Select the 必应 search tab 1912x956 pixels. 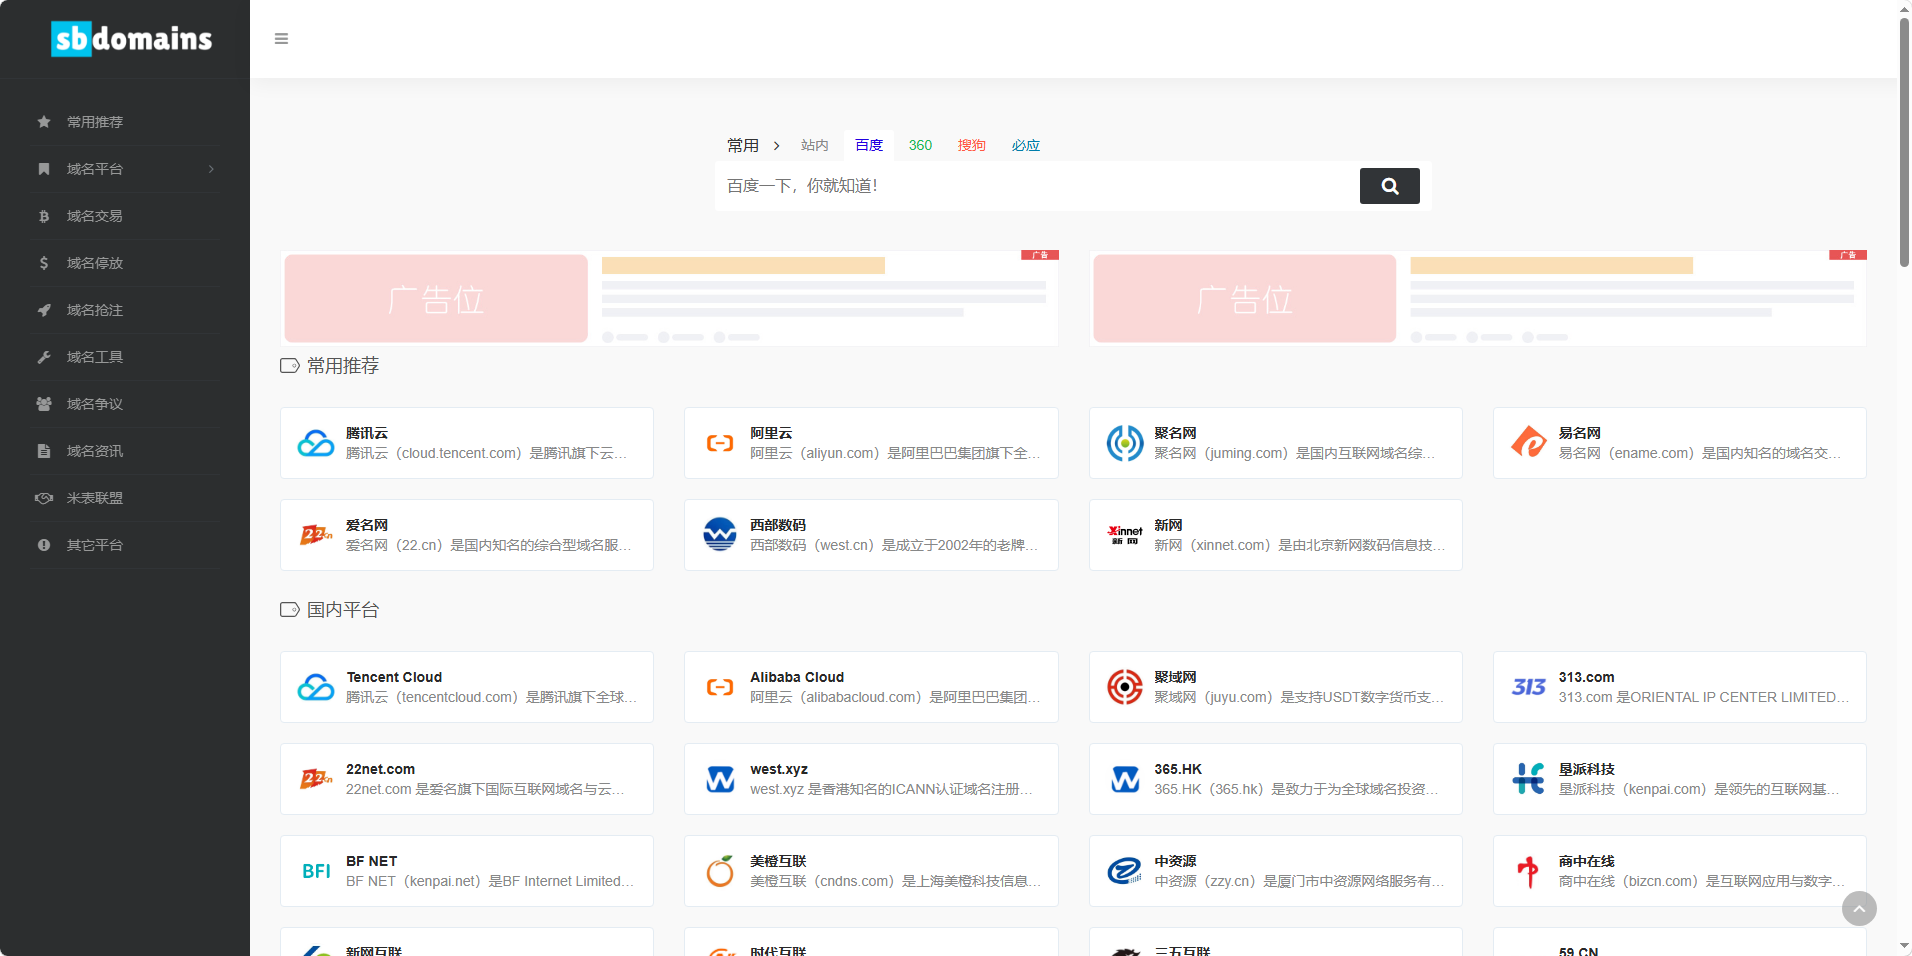1026,146
